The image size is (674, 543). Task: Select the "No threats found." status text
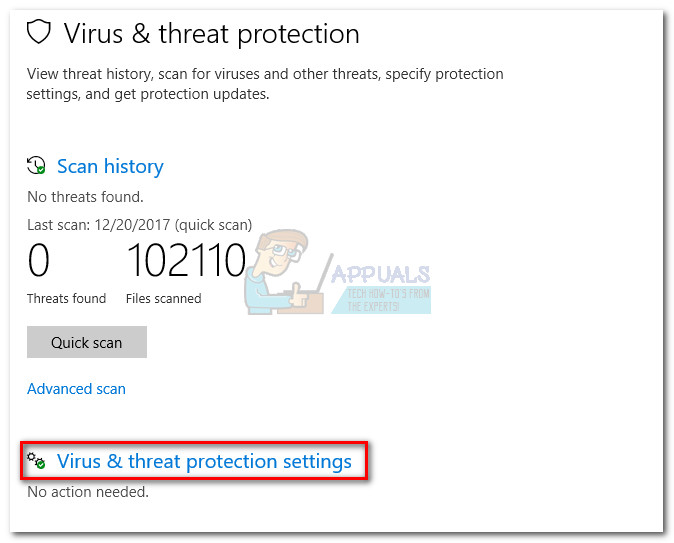[x=85, y=197]
